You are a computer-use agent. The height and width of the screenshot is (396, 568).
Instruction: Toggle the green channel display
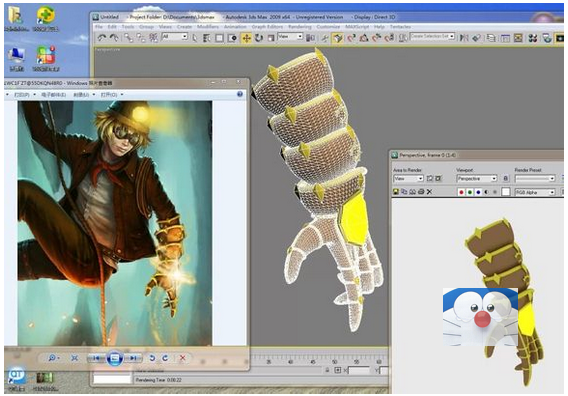[469, 192]
